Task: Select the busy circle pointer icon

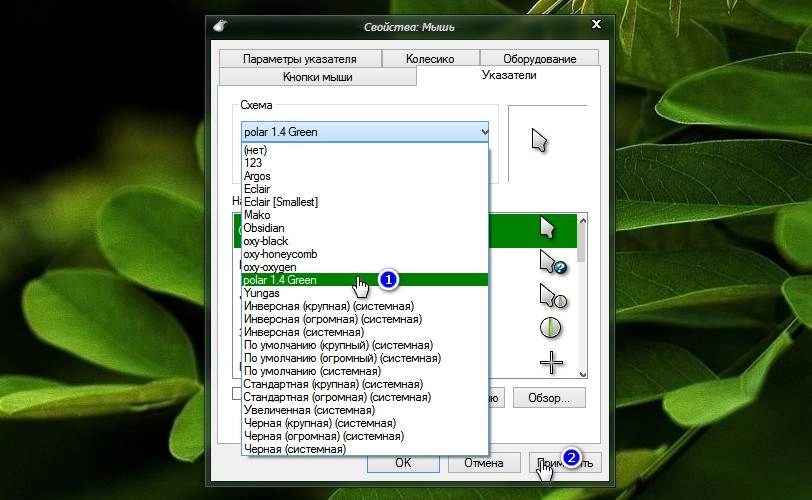Action: (550, 328)
